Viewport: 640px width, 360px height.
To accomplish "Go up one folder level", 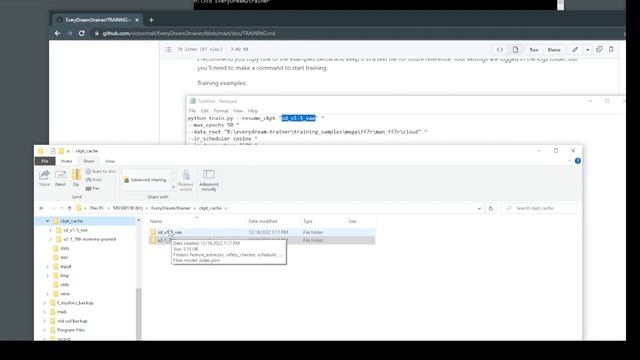I will coord(69,208).
